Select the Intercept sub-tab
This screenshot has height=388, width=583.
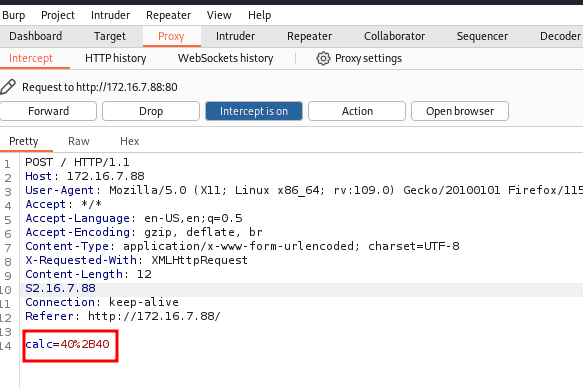(x=31, y=59)
